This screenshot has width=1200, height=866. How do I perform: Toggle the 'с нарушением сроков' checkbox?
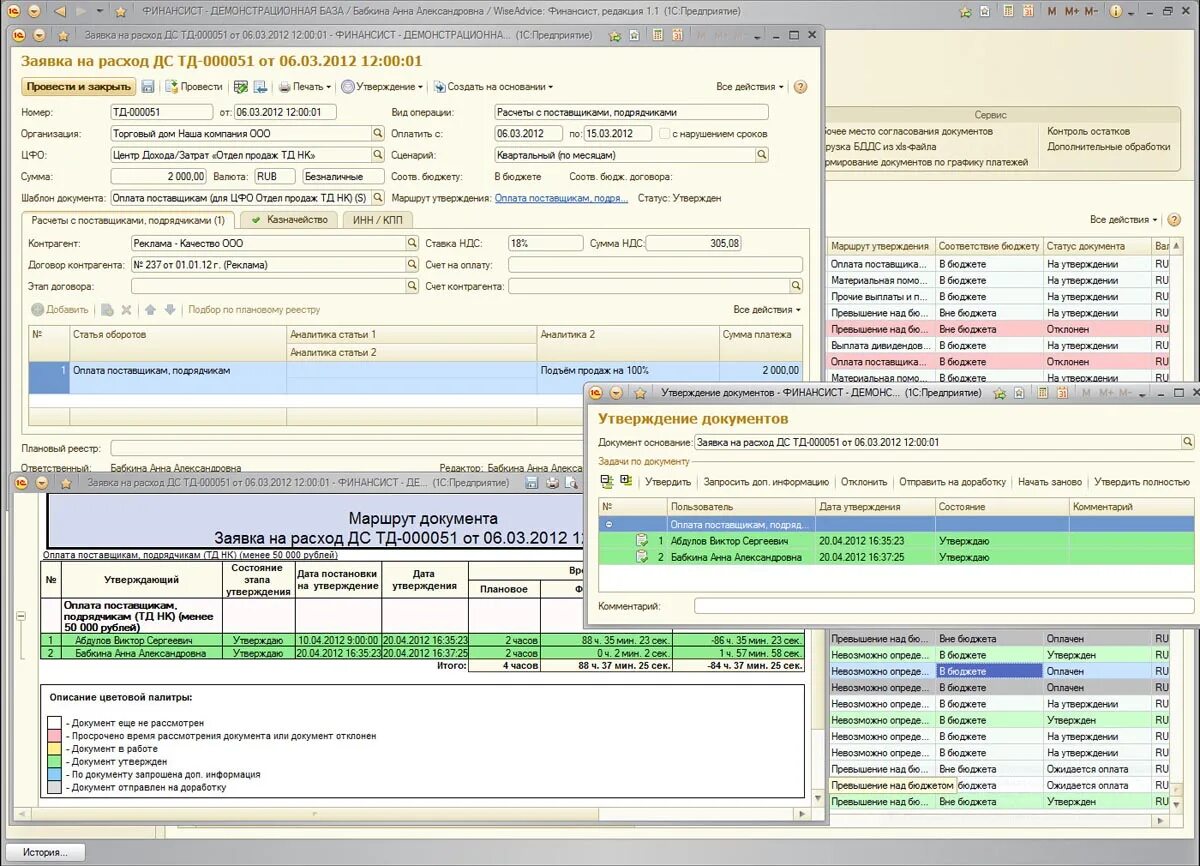[663, 133]
